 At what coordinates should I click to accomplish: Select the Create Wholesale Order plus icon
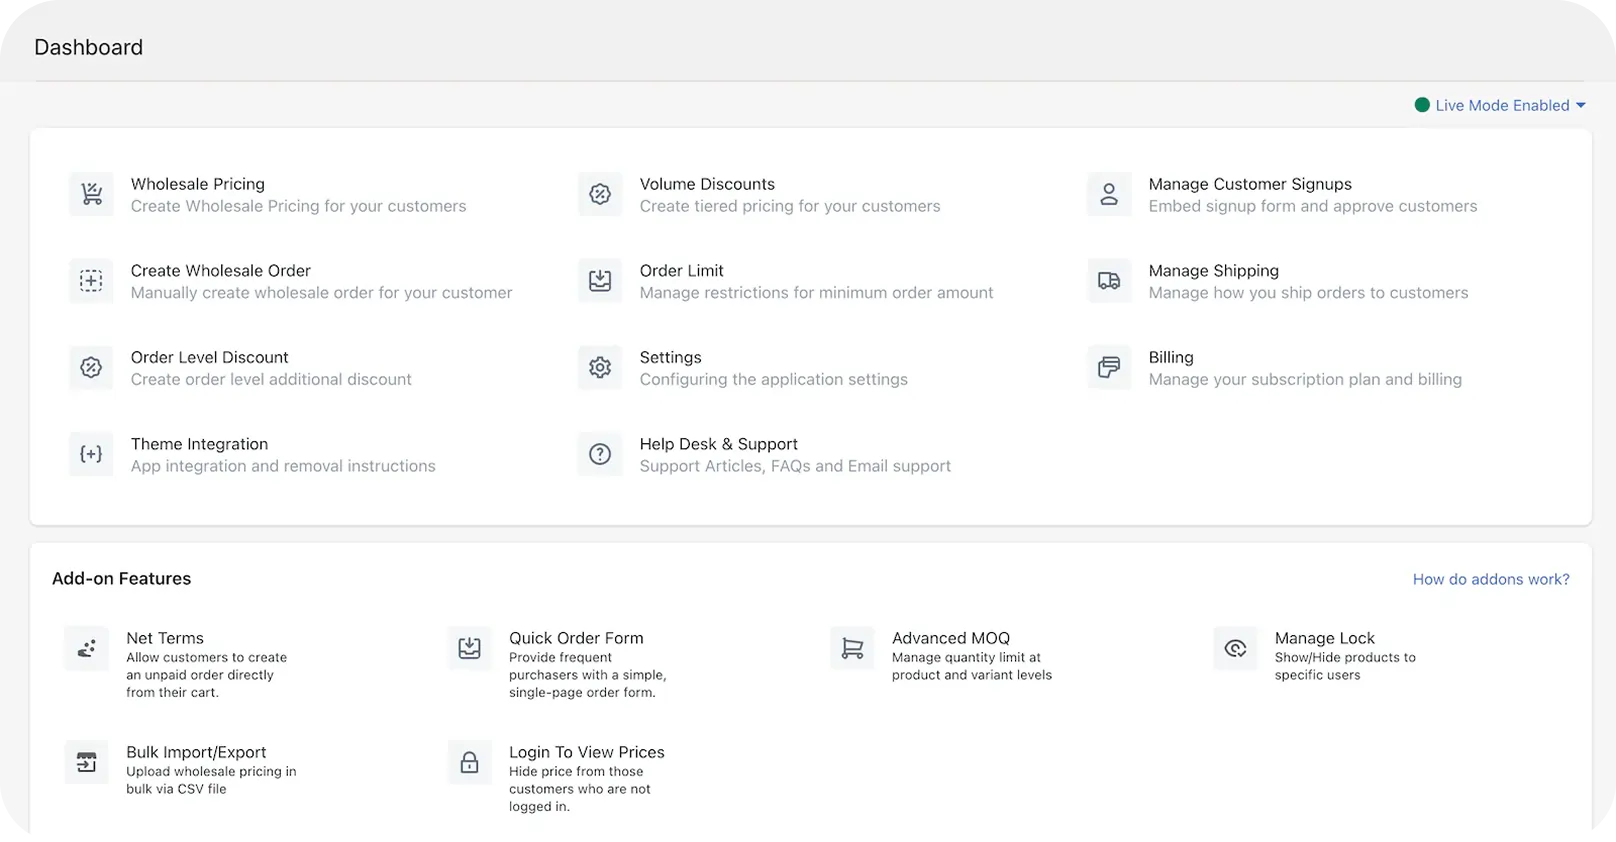point(91,281)
